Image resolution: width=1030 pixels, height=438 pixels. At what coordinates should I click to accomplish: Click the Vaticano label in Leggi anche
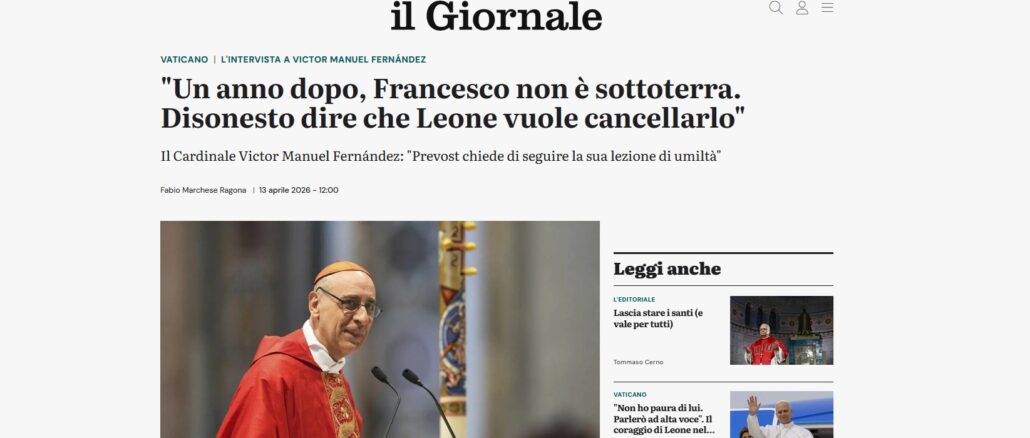coord(630,395)
